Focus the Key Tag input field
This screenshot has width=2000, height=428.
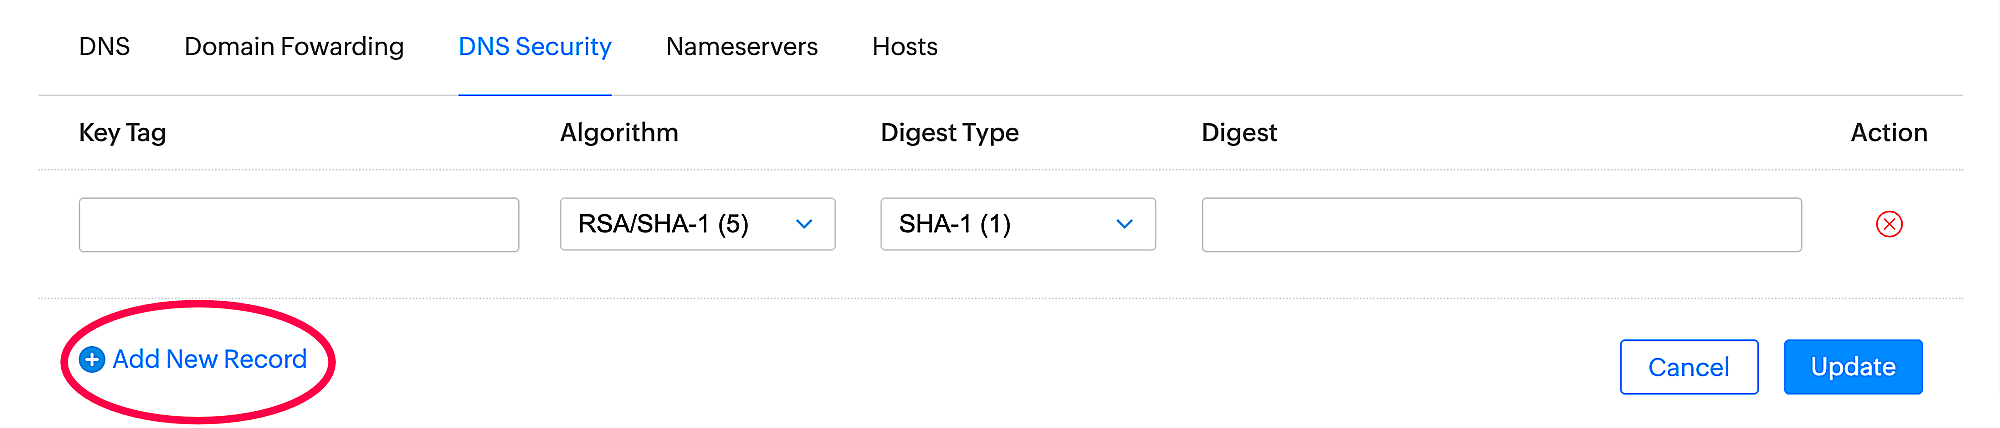pos(299,225)
